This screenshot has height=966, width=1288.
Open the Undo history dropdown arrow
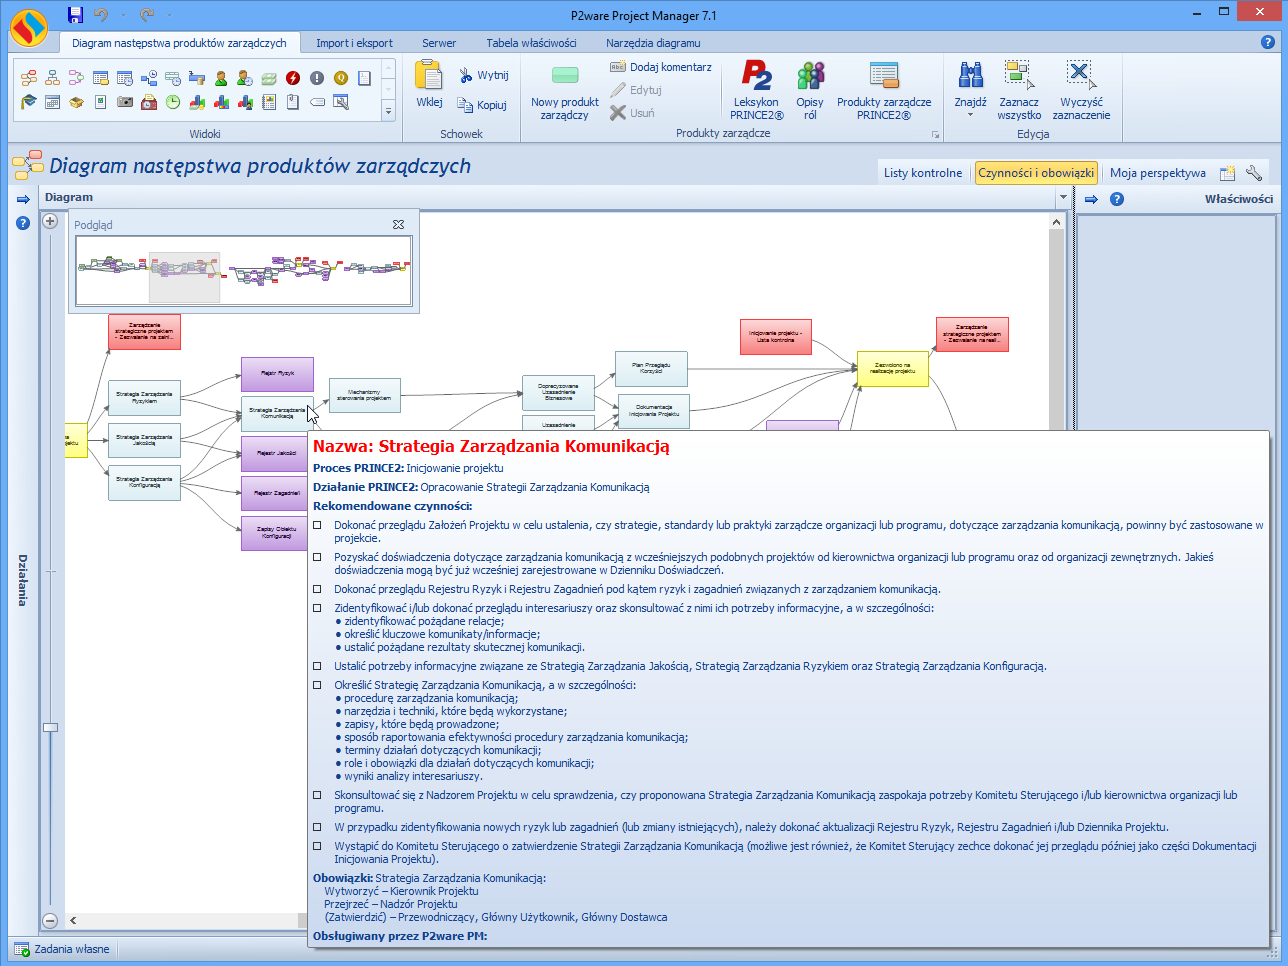124,15
